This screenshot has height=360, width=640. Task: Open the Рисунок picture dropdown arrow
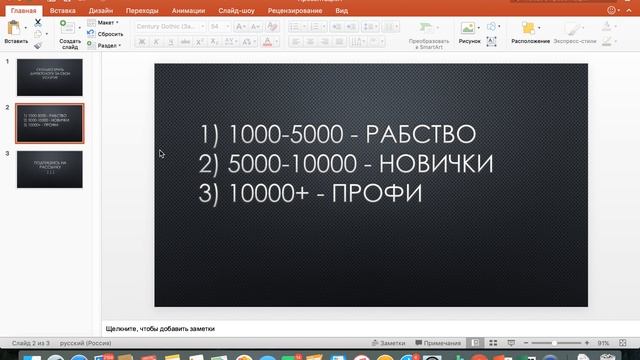pyautogui.click(x=479, y=28)
